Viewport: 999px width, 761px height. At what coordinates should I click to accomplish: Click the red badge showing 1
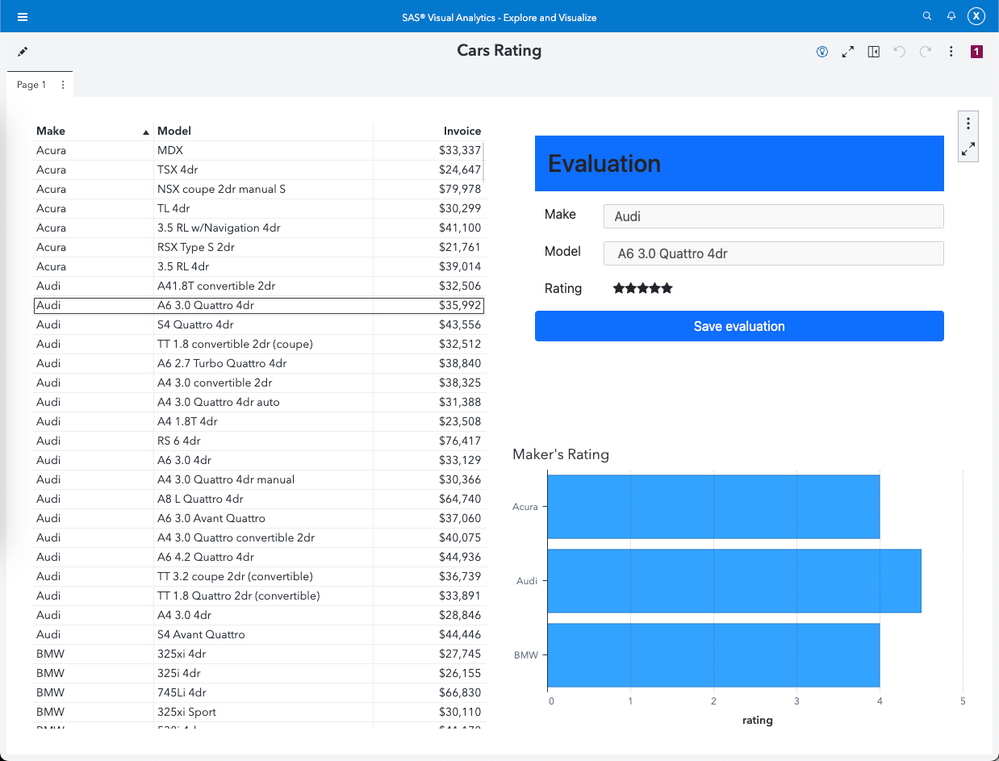[976, 52]
